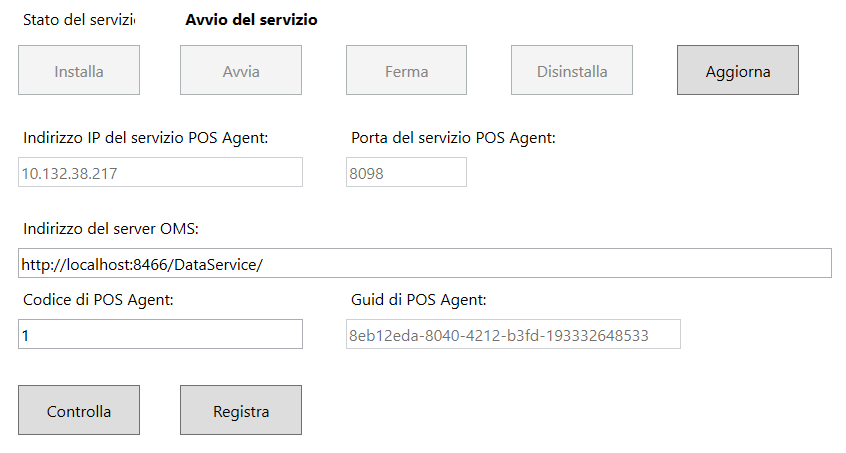Viewport: 846px width, 453px height.
Task: Click the Indirizzo IP del servizio label
Action: (x=146, y=138)
